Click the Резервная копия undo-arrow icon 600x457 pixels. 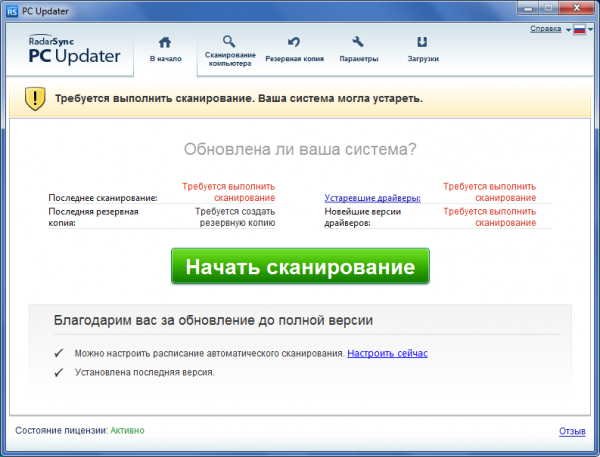294,41
